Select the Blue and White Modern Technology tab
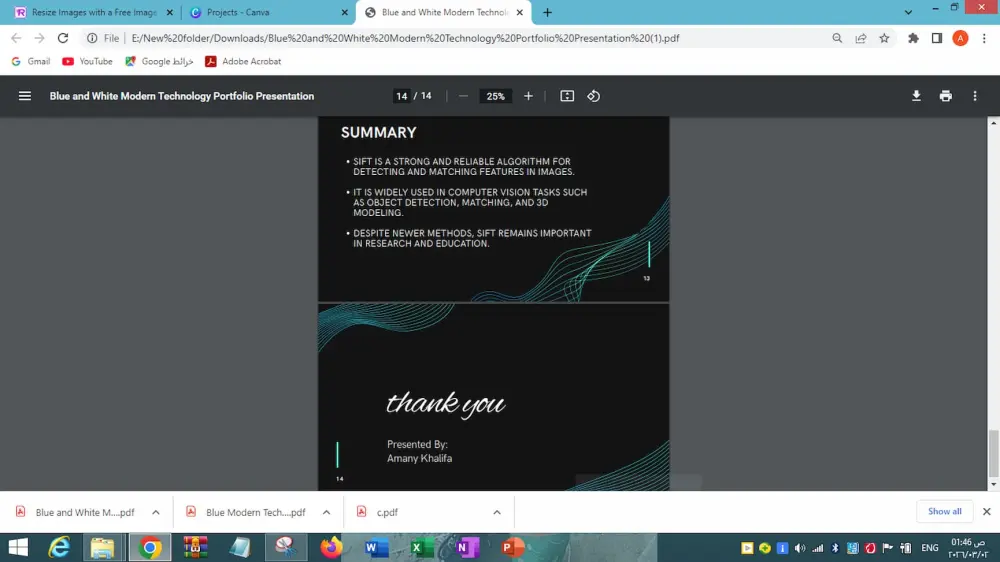 444,12
